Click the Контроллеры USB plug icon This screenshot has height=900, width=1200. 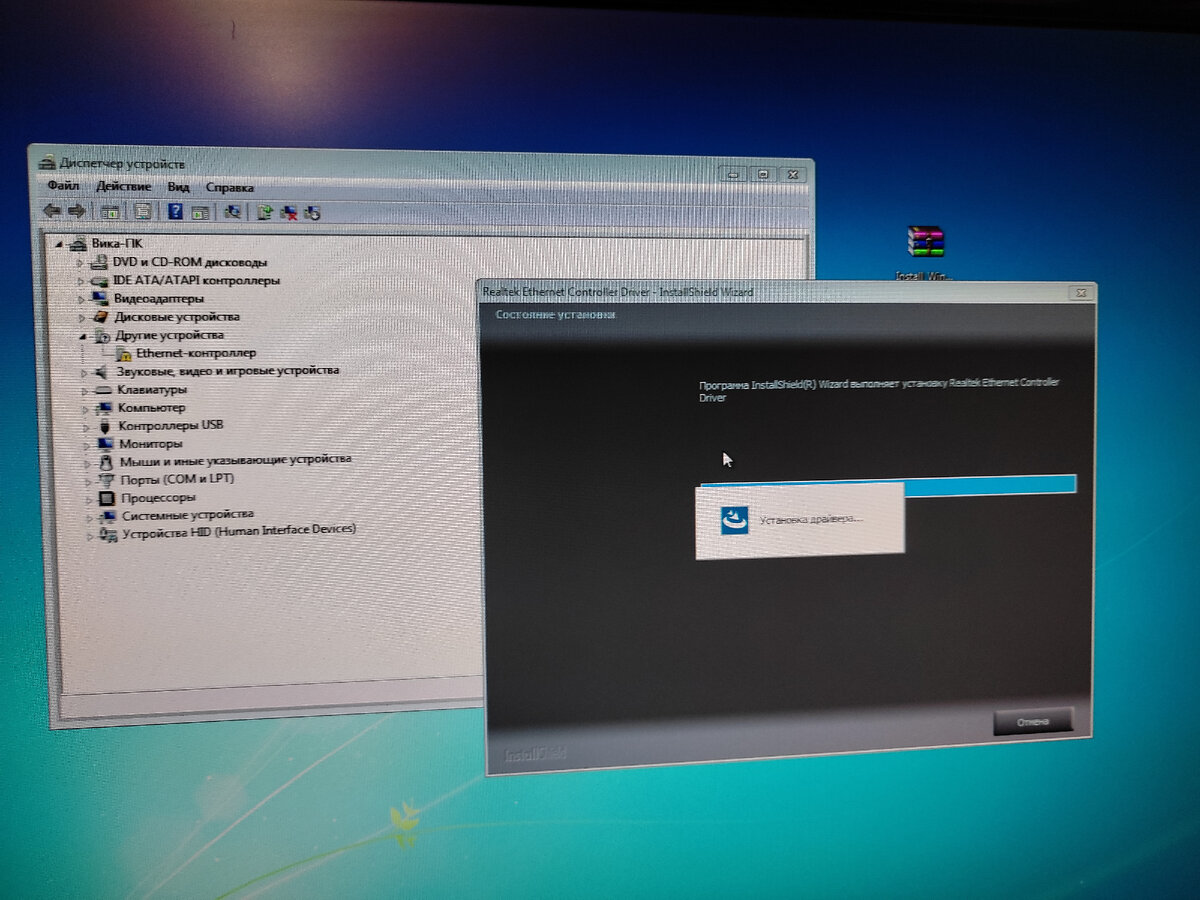pyautogui.click(x=104, y=425)
